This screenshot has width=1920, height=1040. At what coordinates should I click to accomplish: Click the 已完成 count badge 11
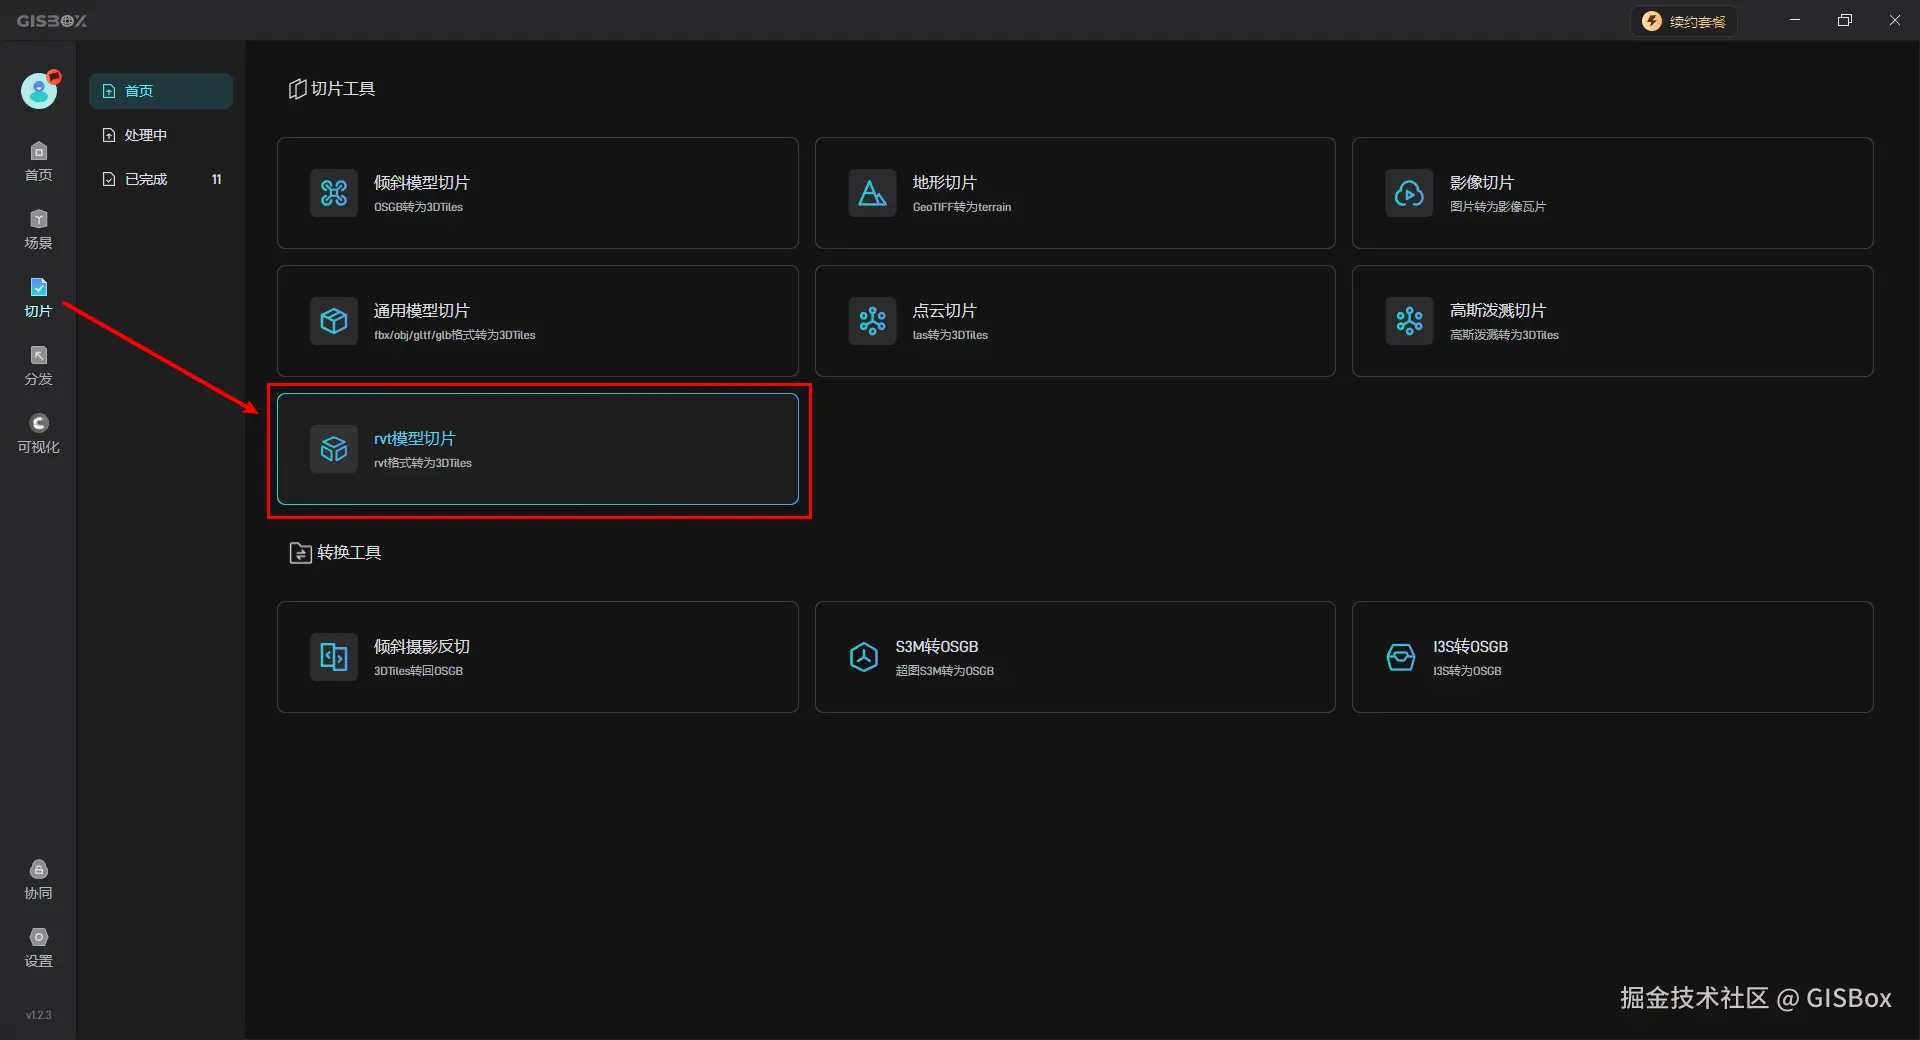tap(216, 179)
